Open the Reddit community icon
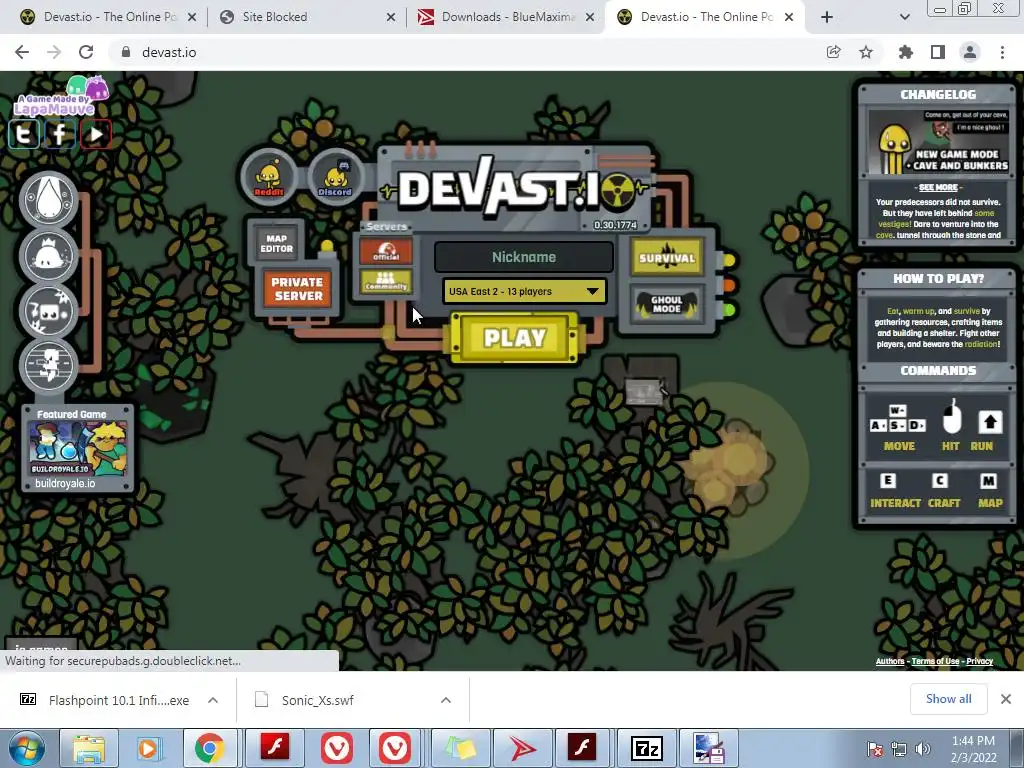The height and width of the screenshot is (768, 1024). click(268, 178)
